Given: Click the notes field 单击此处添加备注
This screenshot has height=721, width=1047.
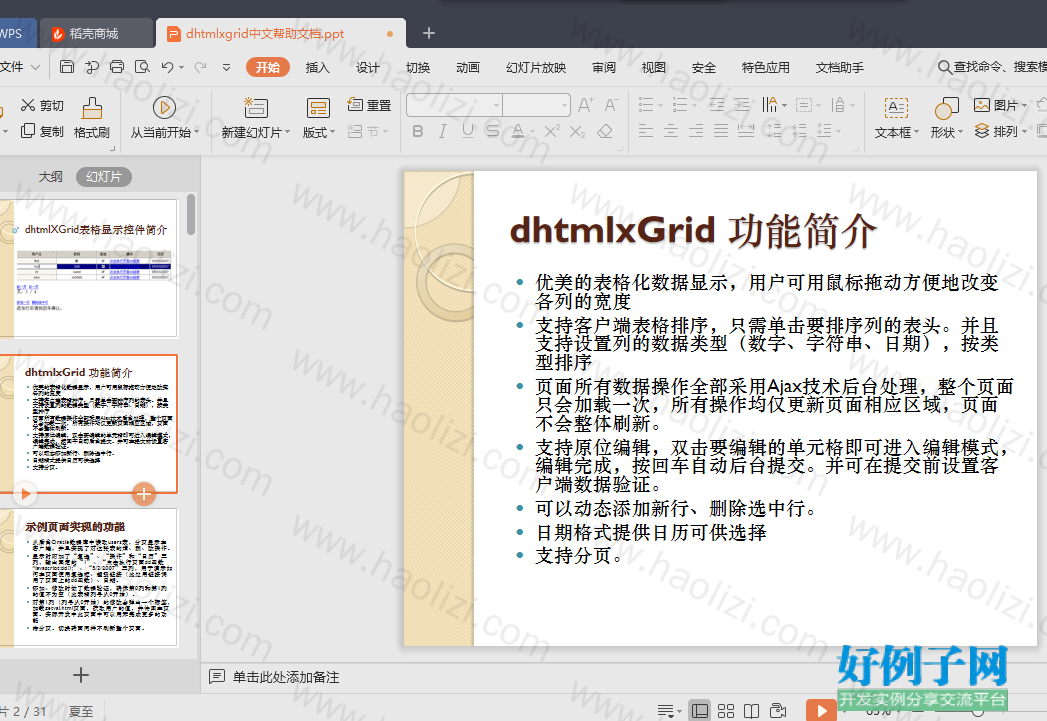Looking at the screenshot, I should click(x=286, y=677).
